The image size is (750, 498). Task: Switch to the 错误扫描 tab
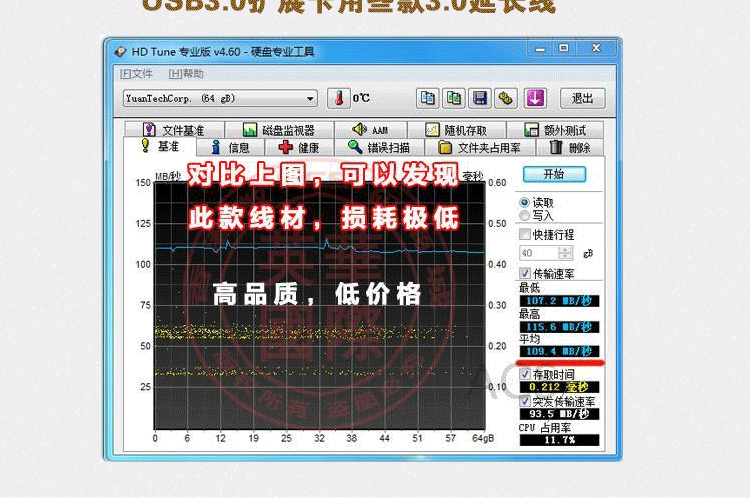(379, 147)
